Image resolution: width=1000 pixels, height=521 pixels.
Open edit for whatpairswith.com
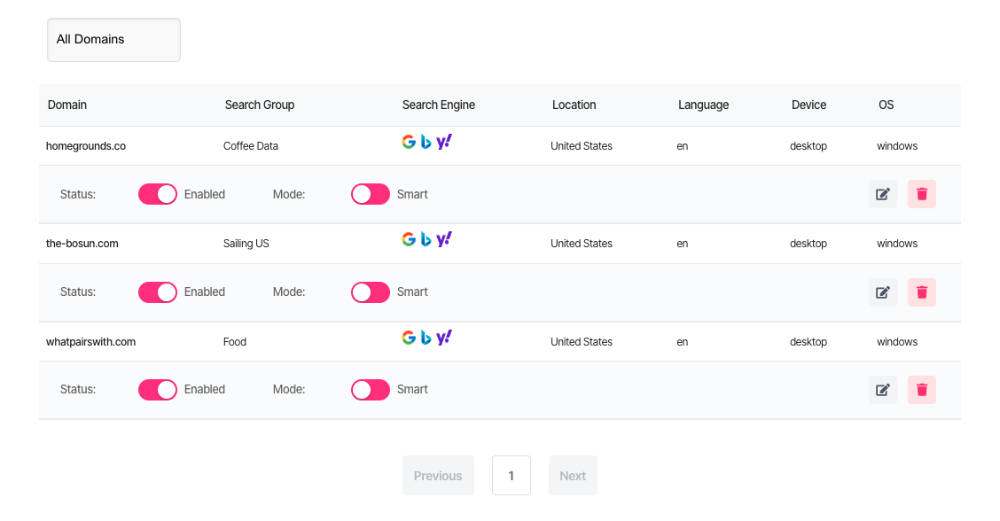(883, 389)
